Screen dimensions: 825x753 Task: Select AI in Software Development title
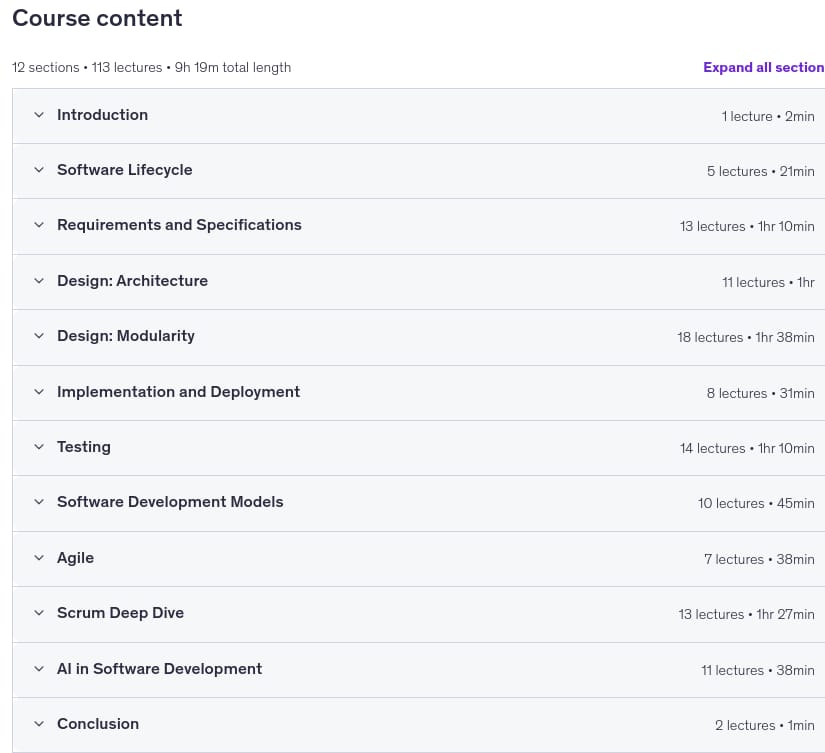(x=159, y=669)
